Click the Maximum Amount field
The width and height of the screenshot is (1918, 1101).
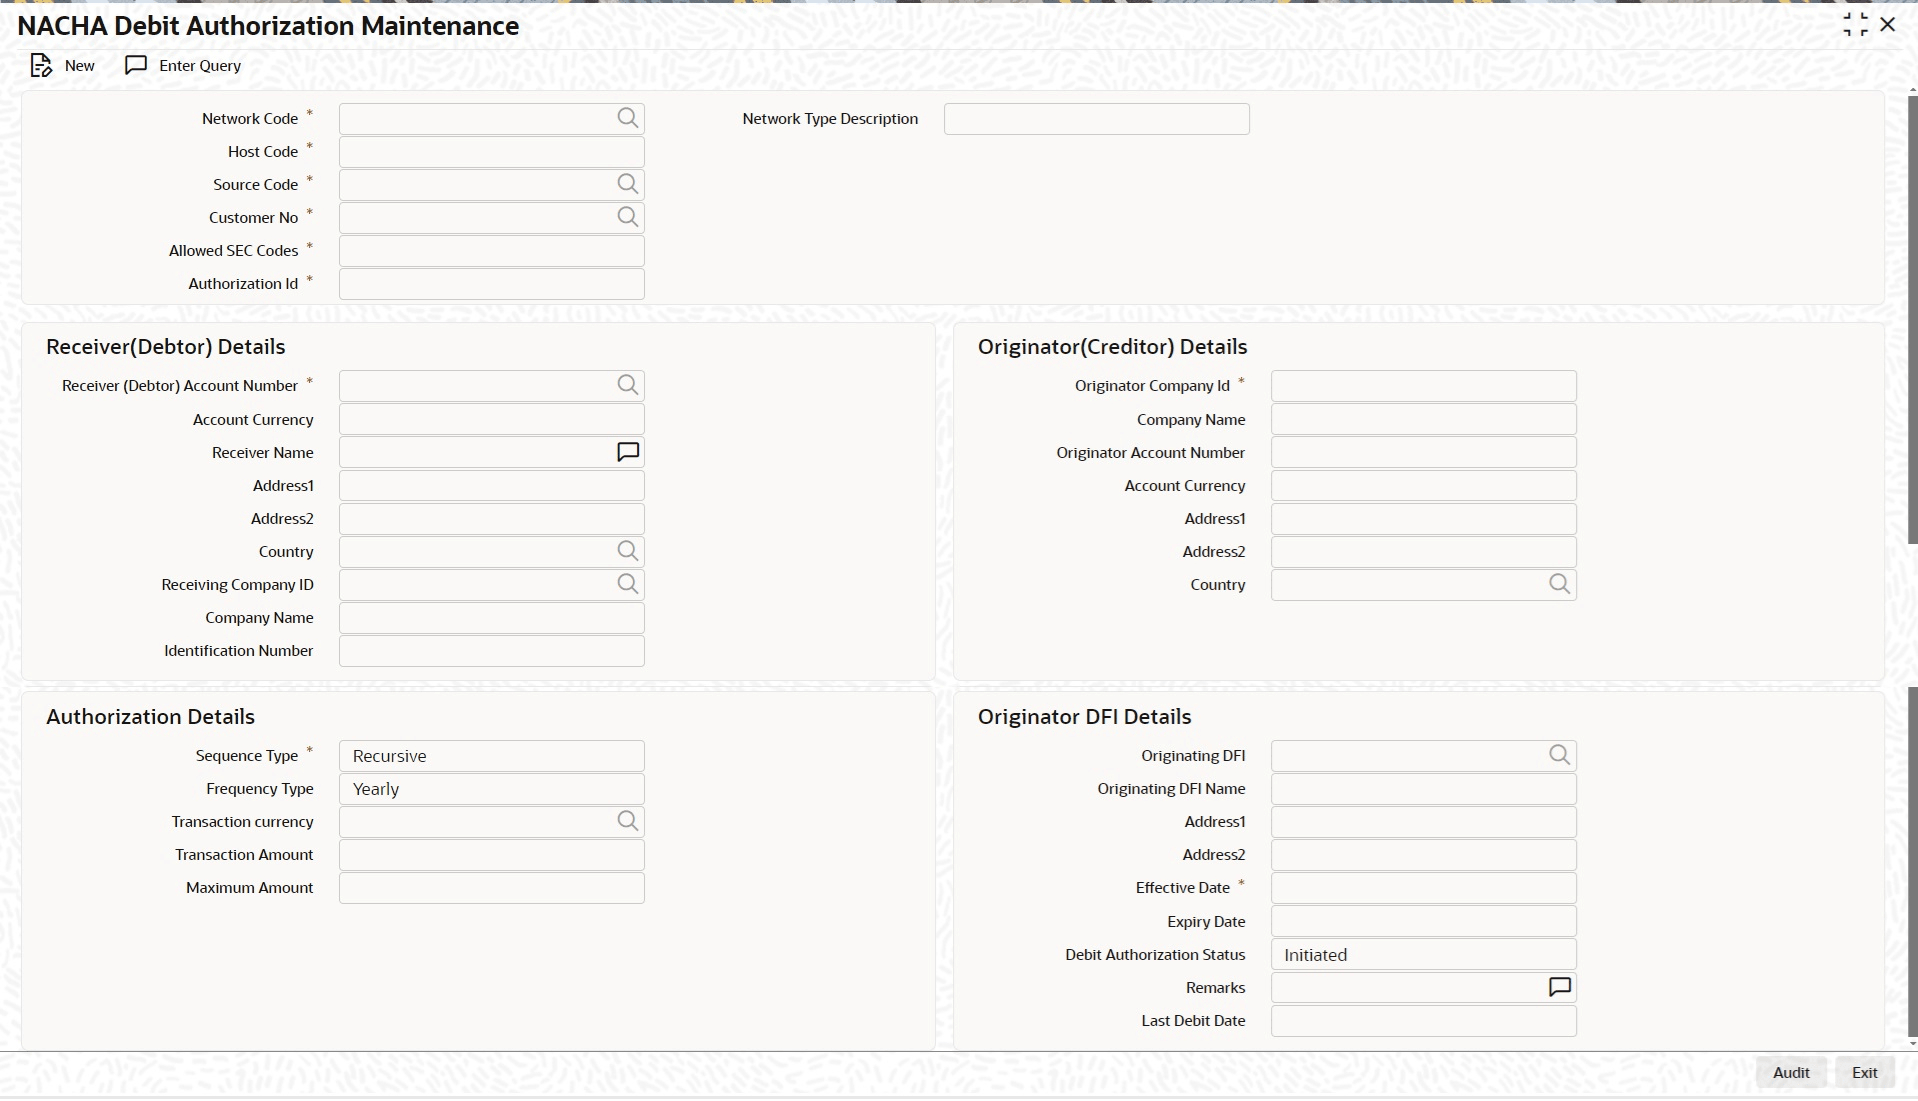coord(492,888)
